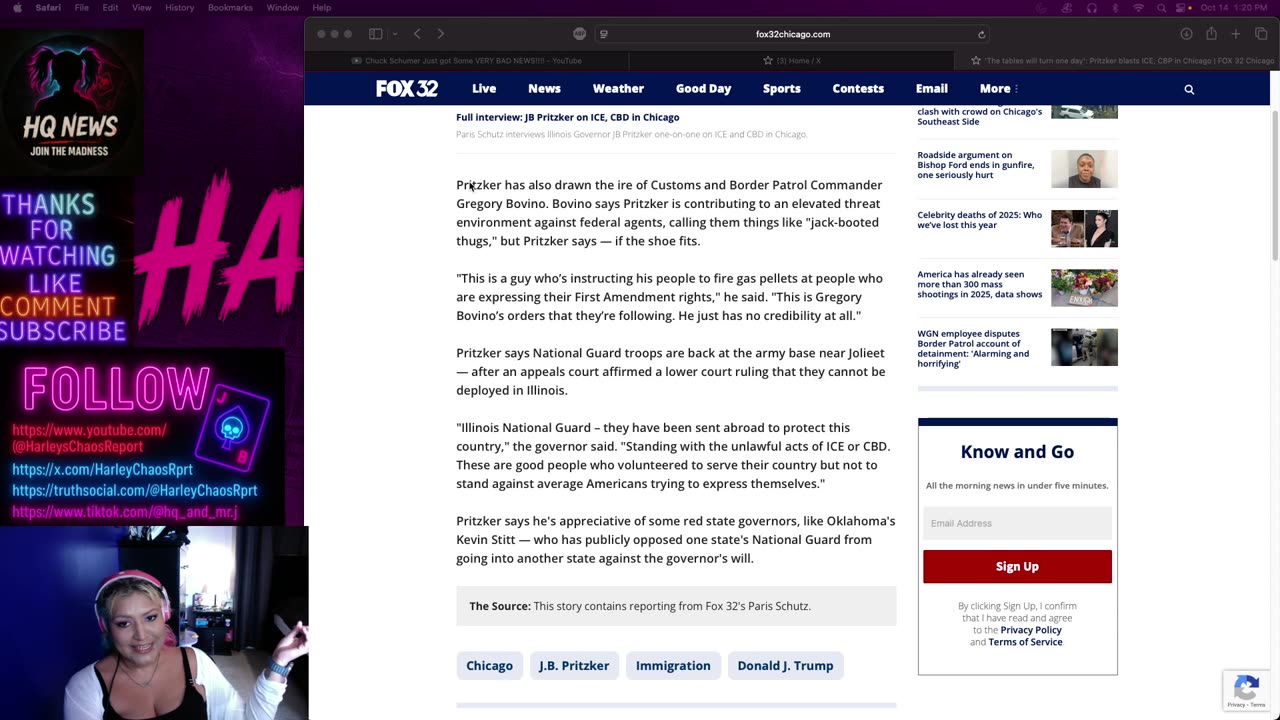Go forward with the Safari forward arrow
The image size is (1280, 720).
coord(440,34)
